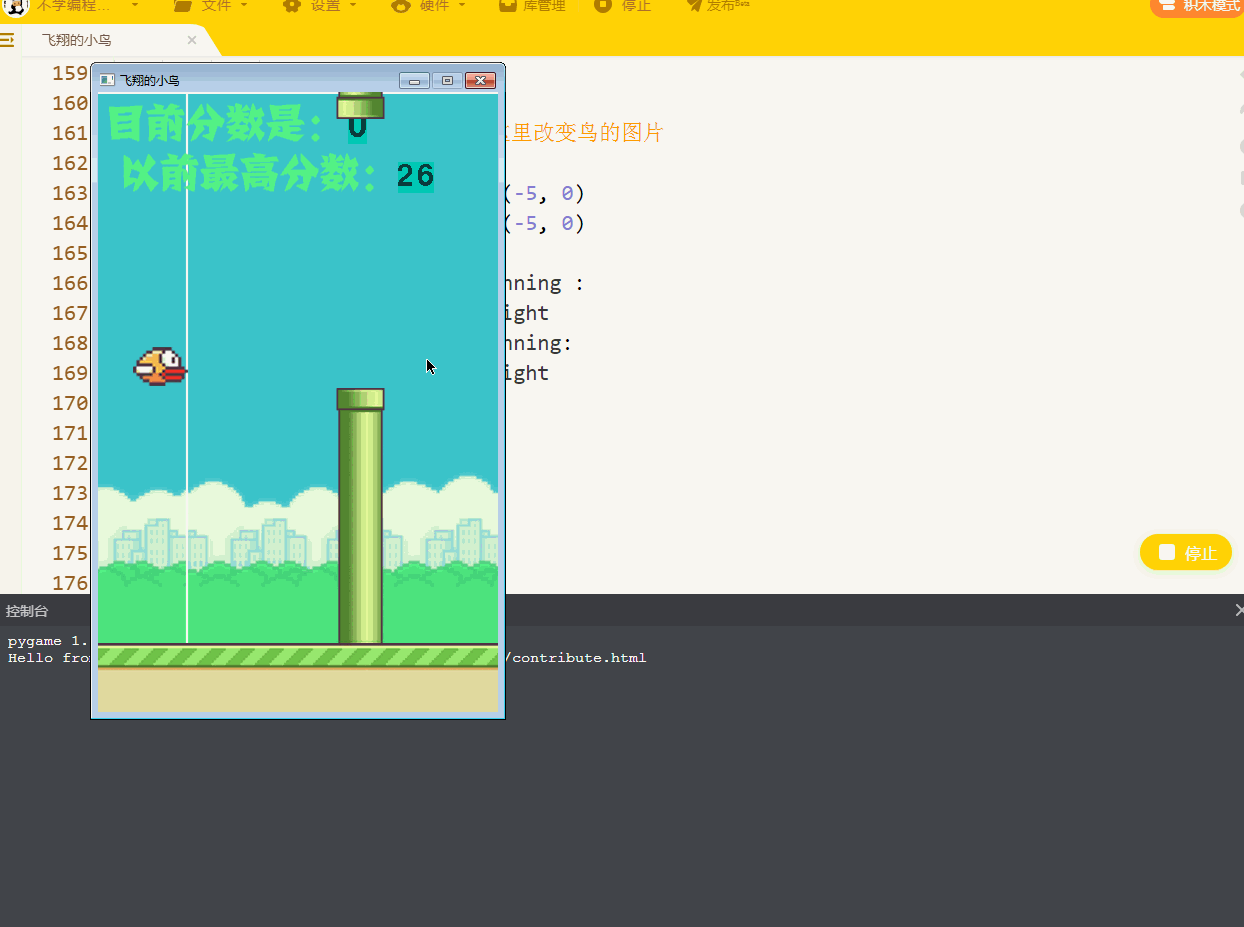1244x927 pixels.
Task: Expand the project name dropdown arrow
Action: click(x=134, y=5)
